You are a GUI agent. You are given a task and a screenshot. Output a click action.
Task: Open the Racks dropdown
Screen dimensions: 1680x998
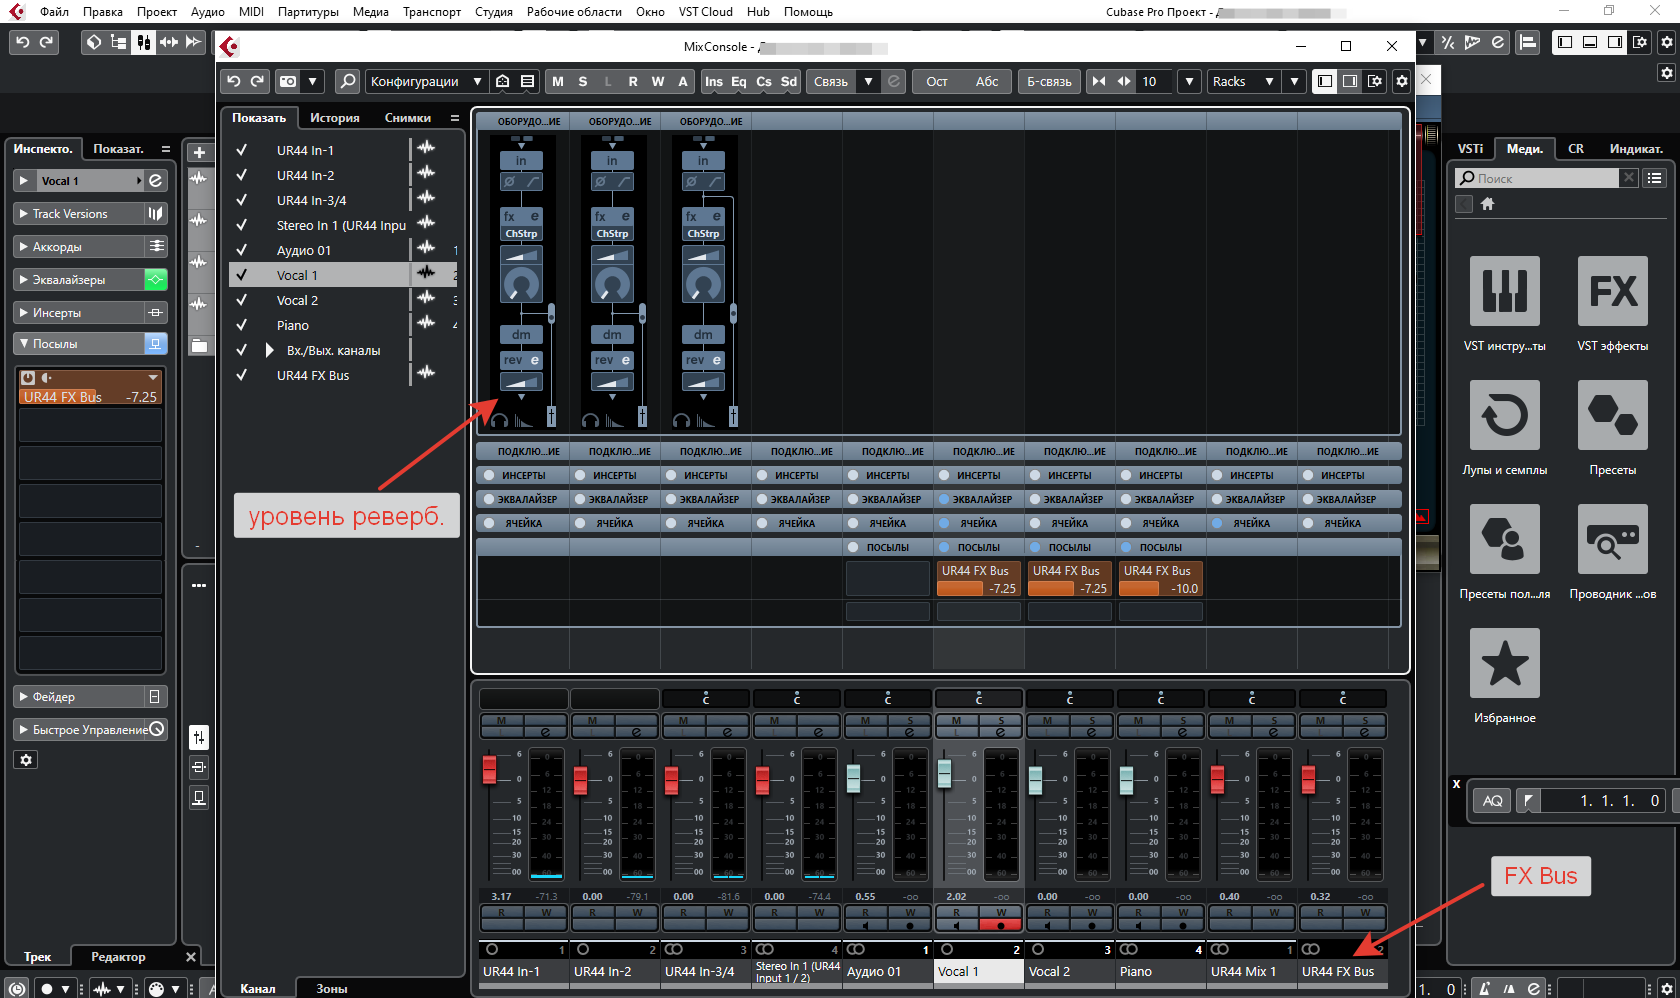1243,81
